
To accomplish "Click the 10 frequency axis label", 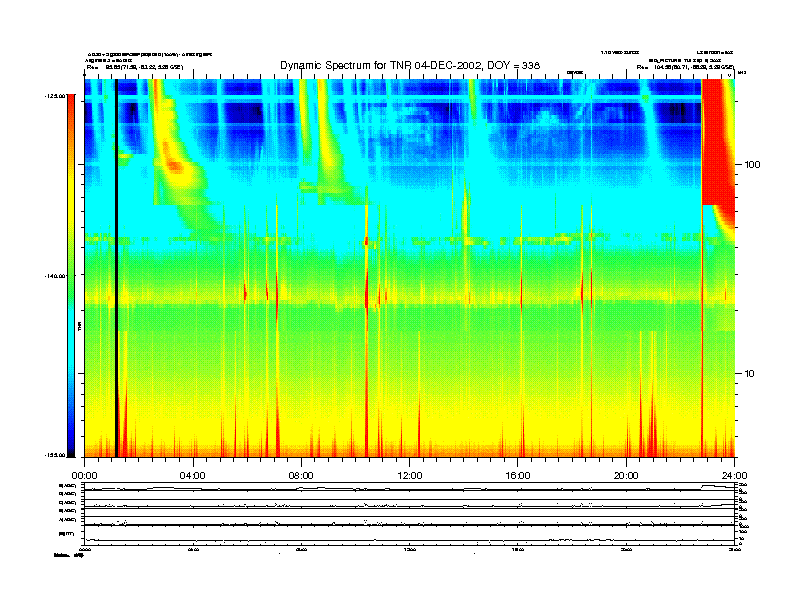I will tap(750, 374).
